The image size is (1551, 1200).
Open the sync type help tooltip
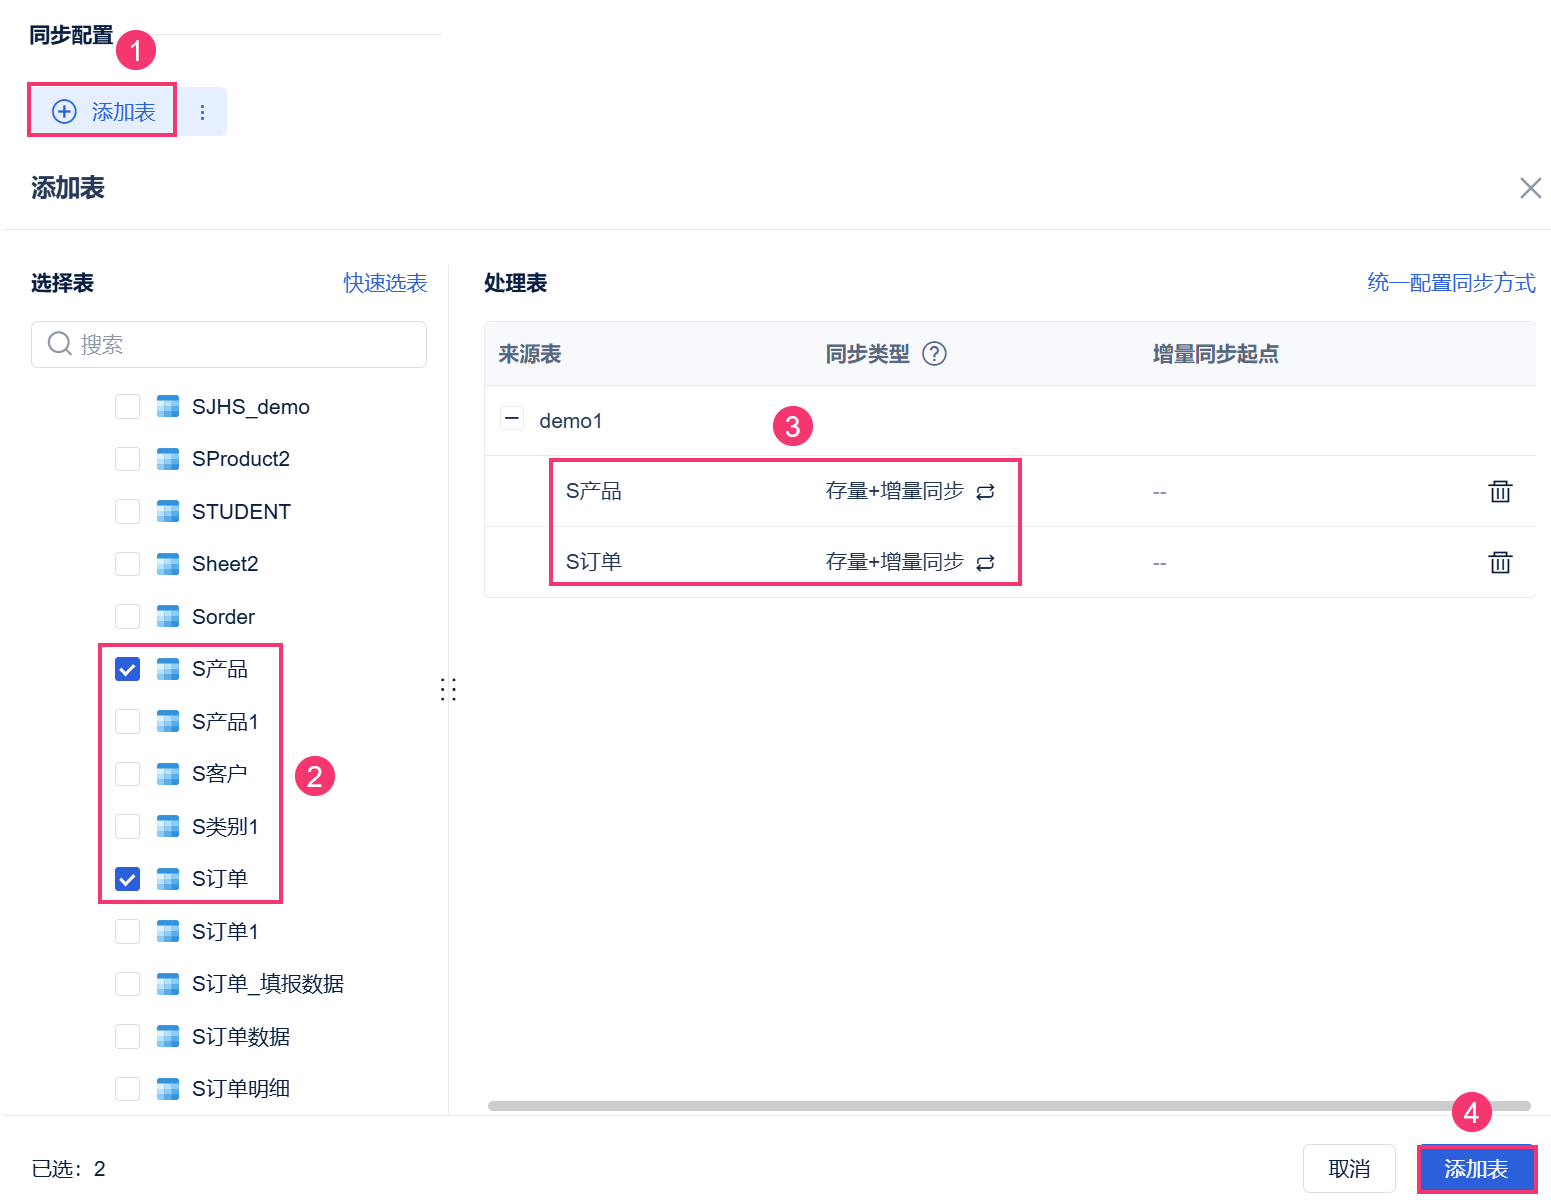pyautogui.click(x=934, y=354)
